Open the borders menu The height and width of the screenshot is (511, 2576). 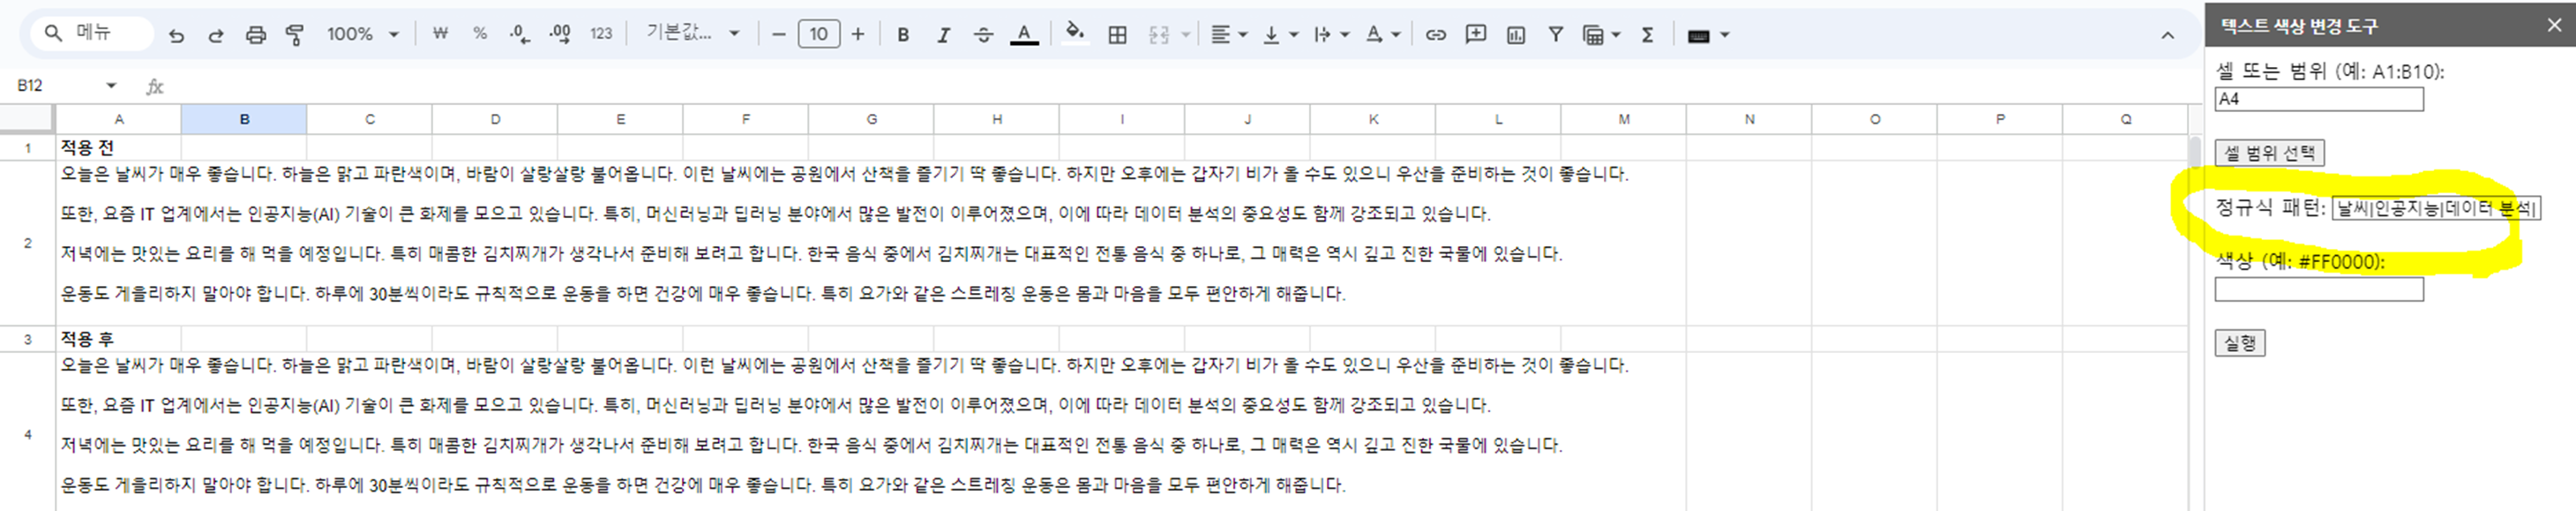1118,35
